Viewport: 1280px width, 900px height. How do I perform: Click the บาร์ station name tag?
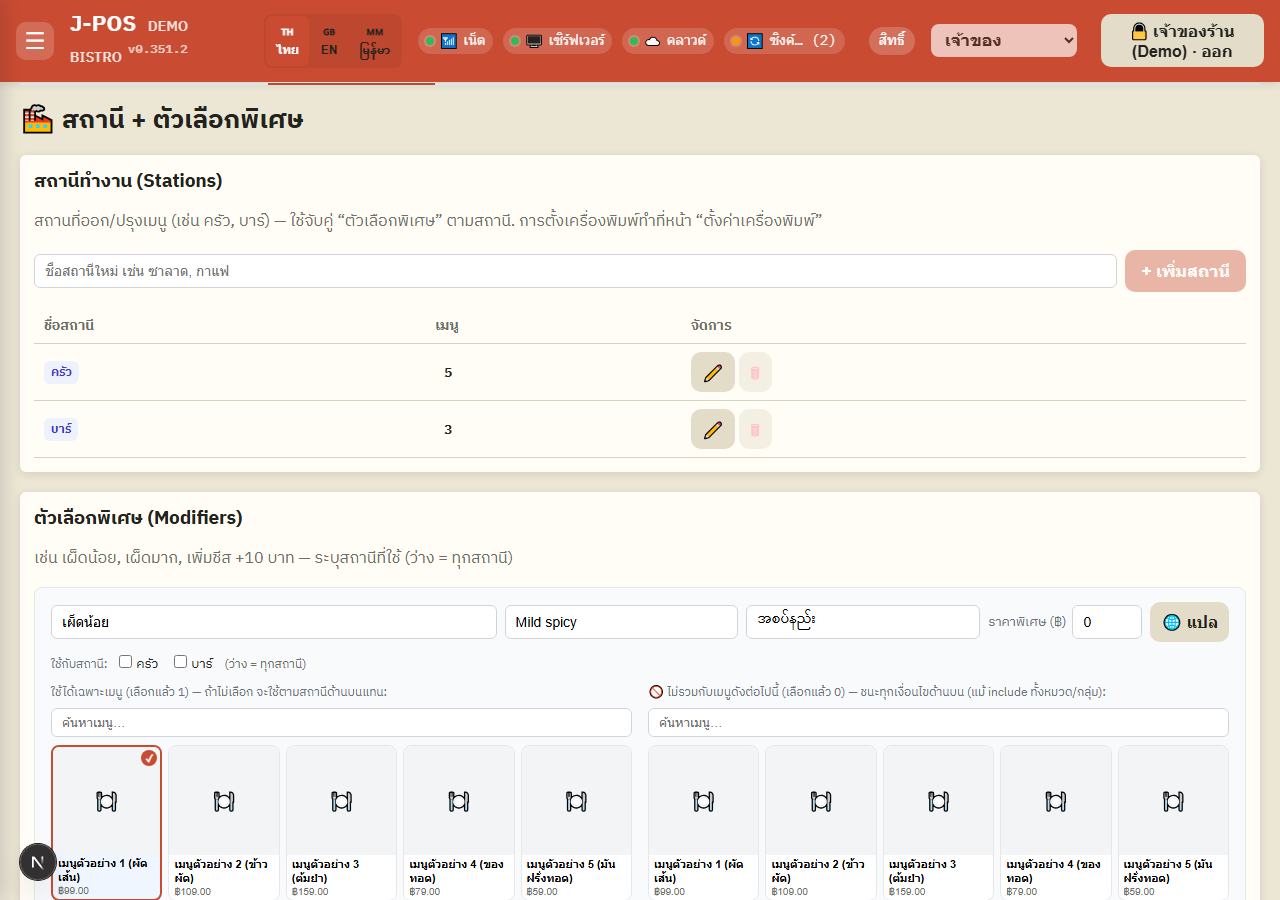(61, 429)
